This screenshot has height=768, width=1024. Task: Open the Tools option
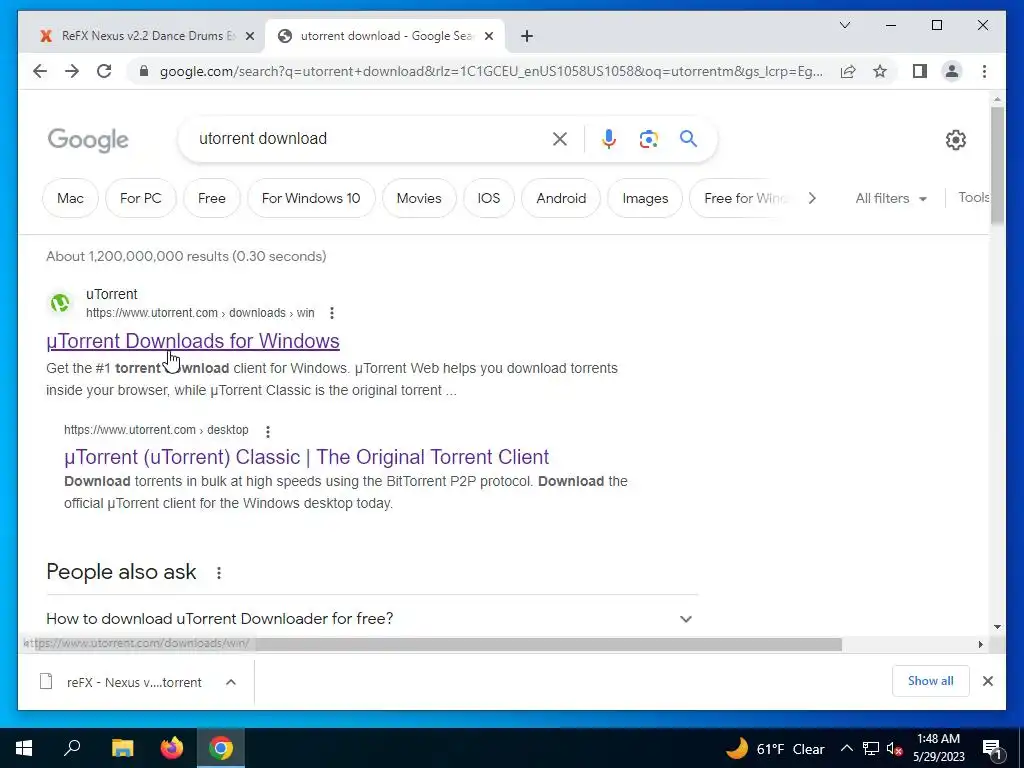973,197
